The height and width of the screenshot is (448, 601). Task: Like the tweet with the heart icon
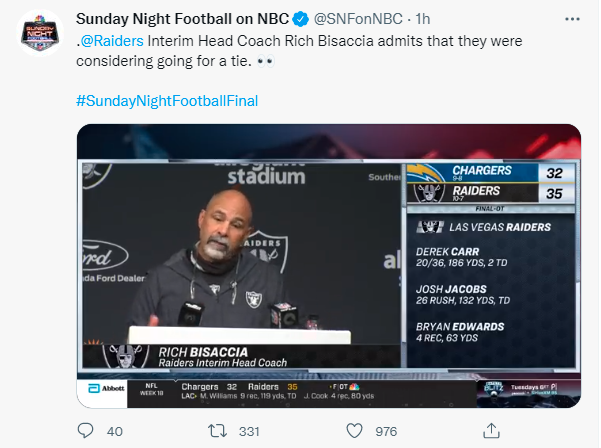coord(355,431)
